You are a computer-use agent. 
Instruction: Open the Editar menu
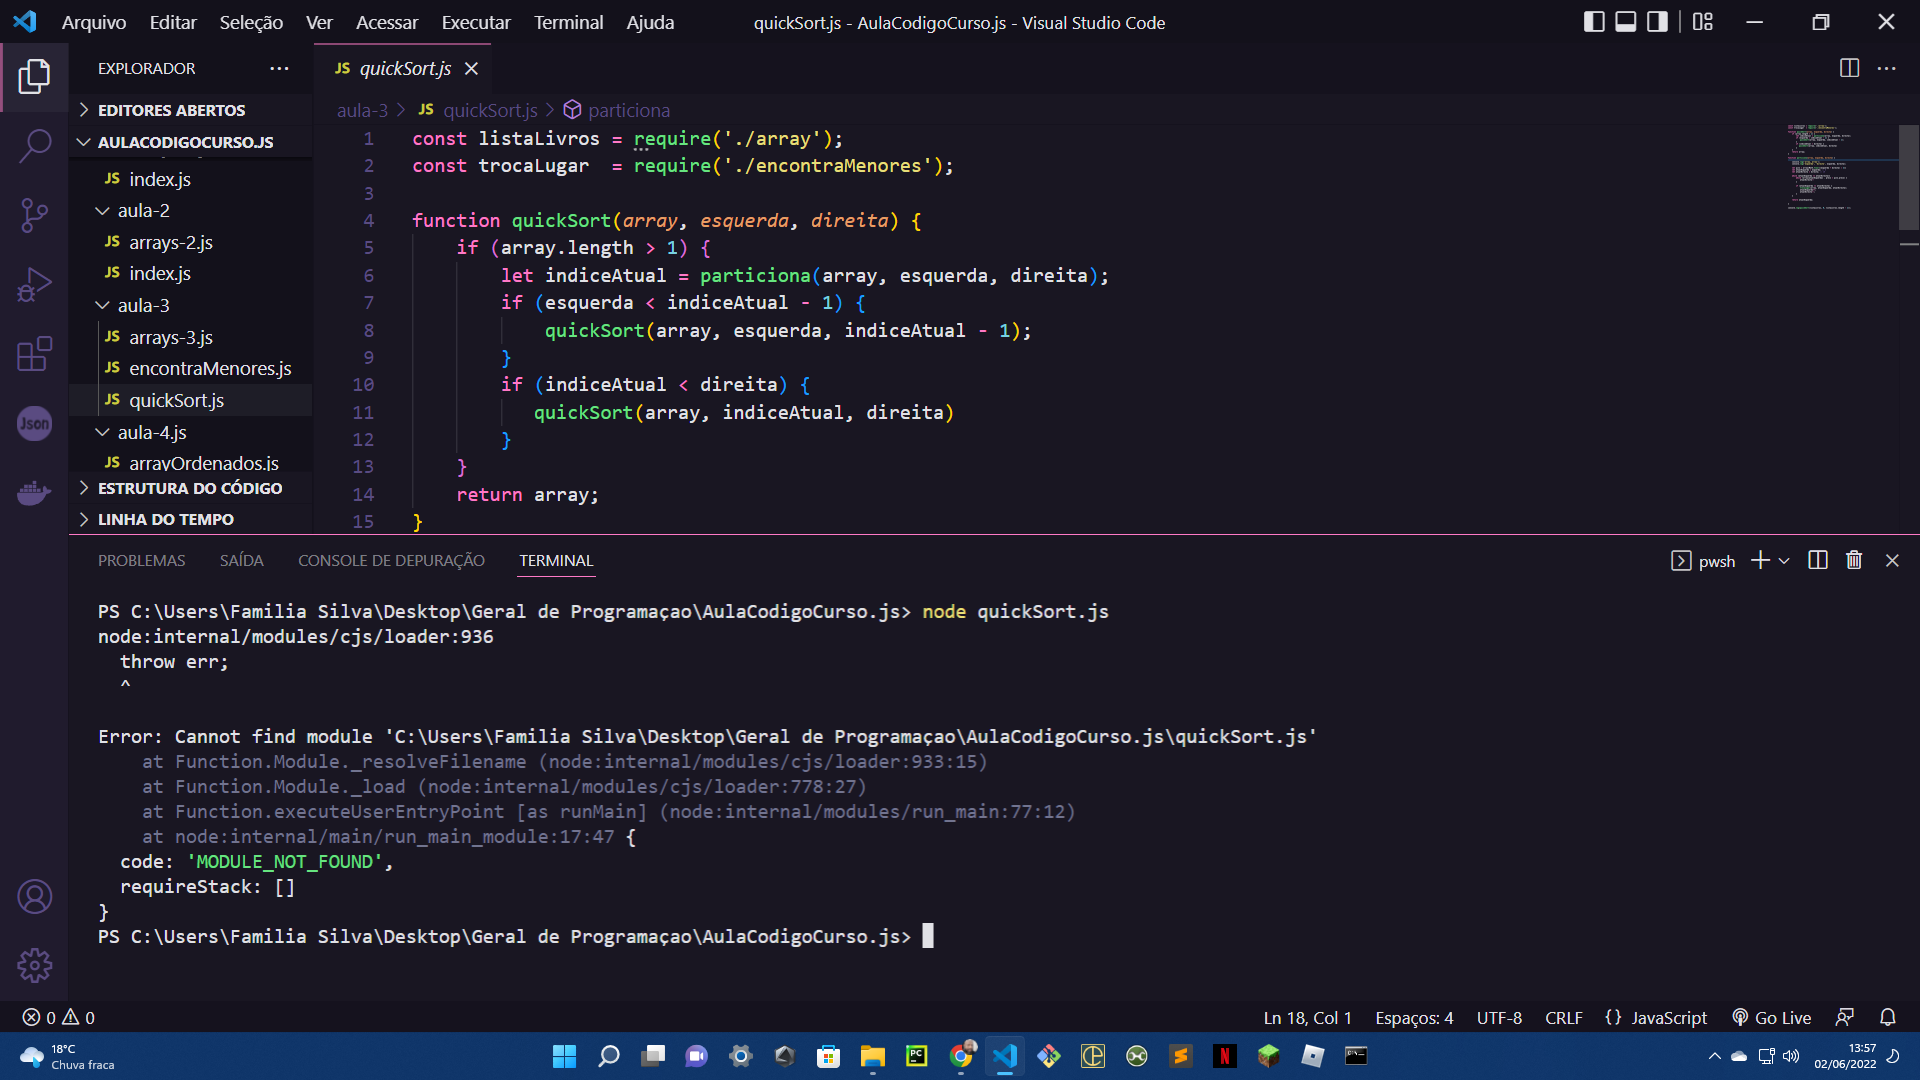(x=173, y=22)
